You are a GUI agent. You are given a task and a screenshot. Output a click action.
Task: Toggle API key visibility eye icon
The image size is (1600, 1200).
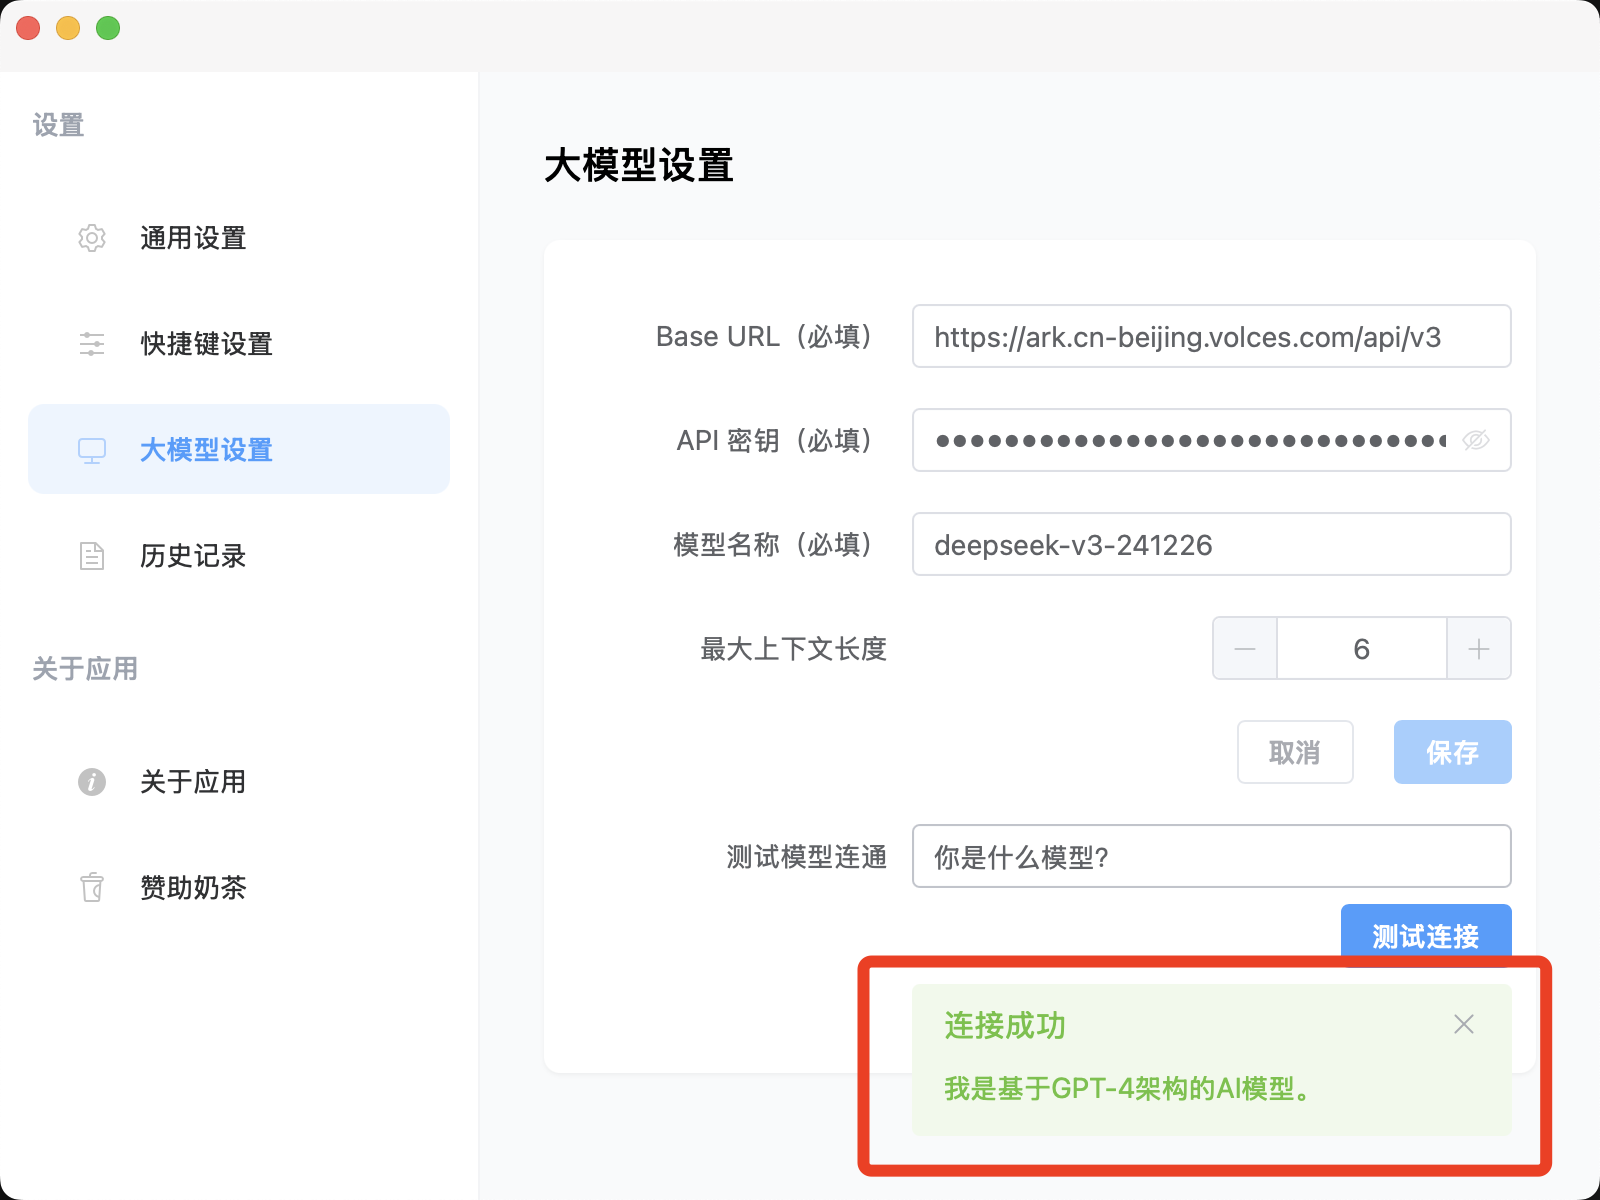tap(1476, 440)
